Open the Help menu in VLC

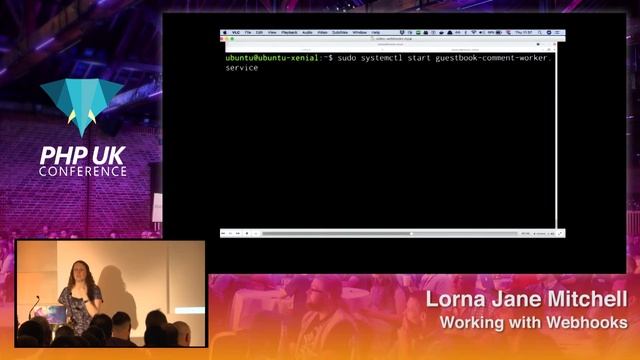click(x=376, y=32)
